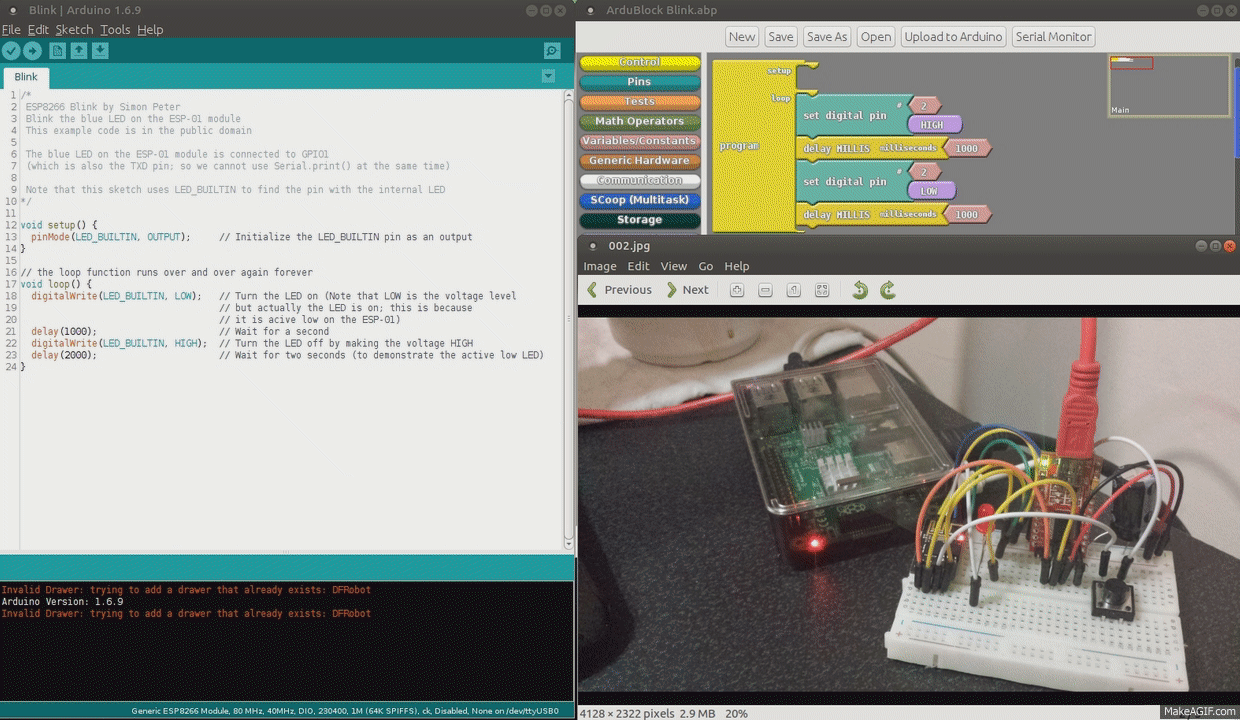Go to the Next image
The image size is (1240, 720).
click(687, 290)
